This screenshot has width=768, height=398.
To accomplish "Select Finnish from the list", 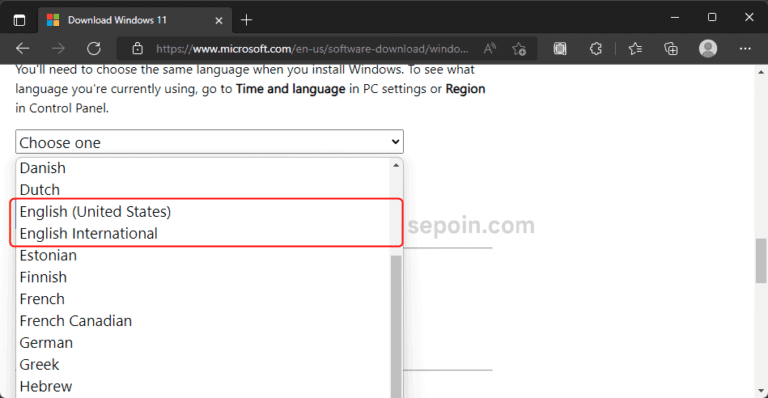I will (204, 277).
